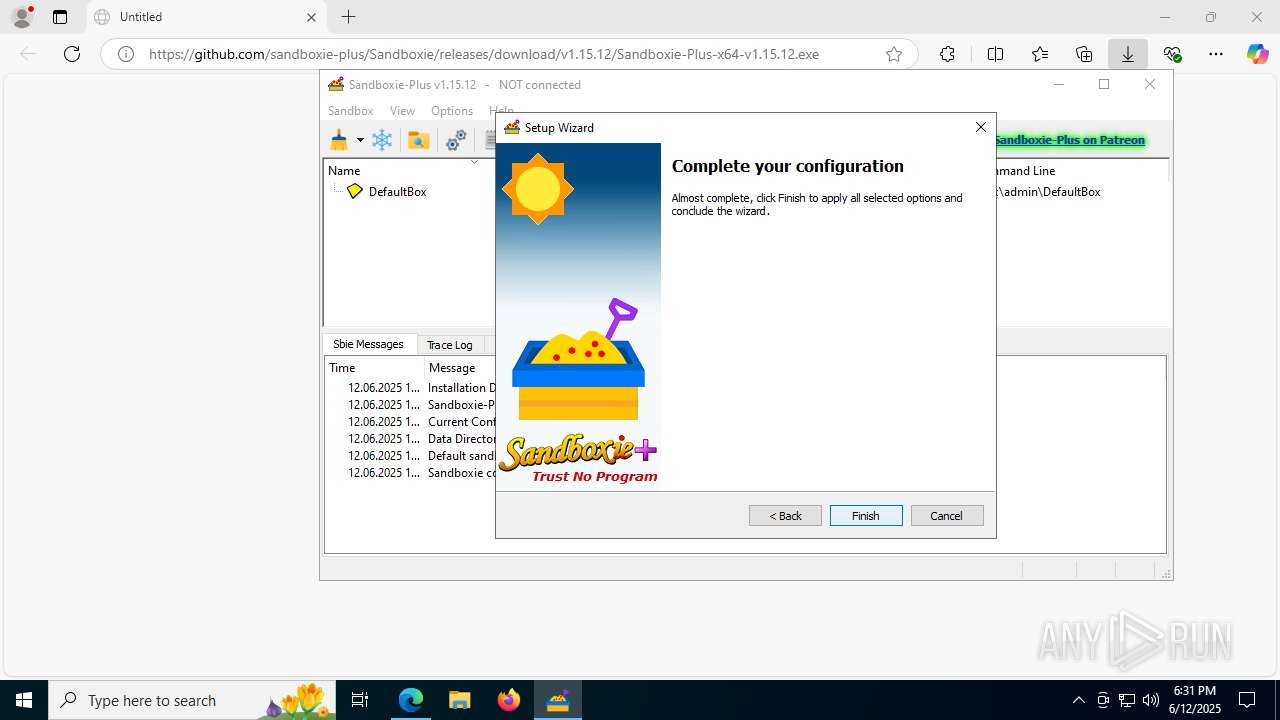
Task: Open the View menu in Sandboxie-Plus
Action: coord(402,111)
